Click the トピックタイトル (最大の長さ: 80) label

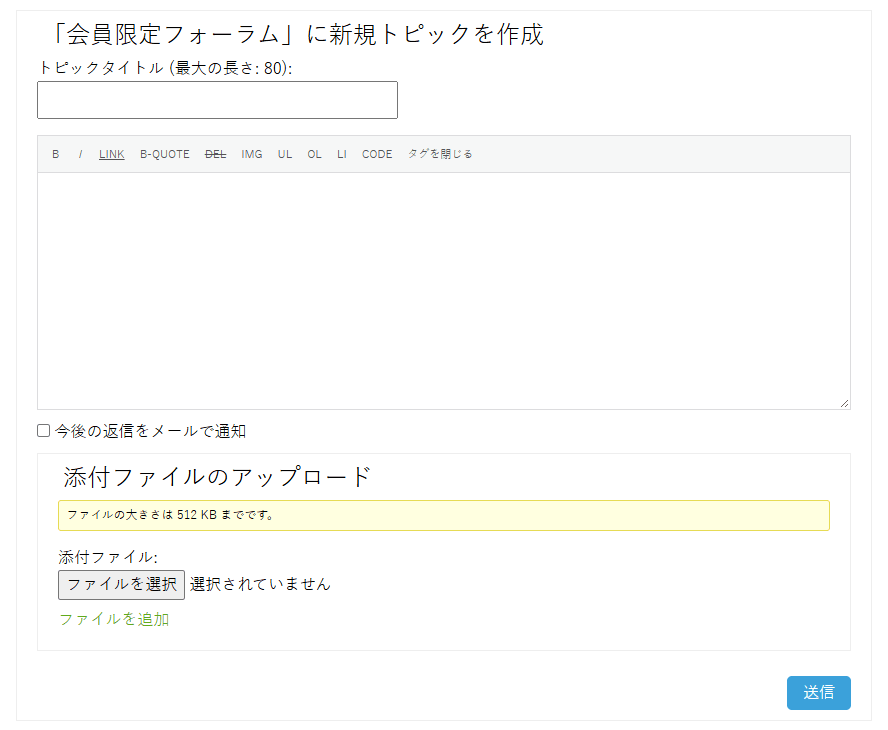coord(165,68)
